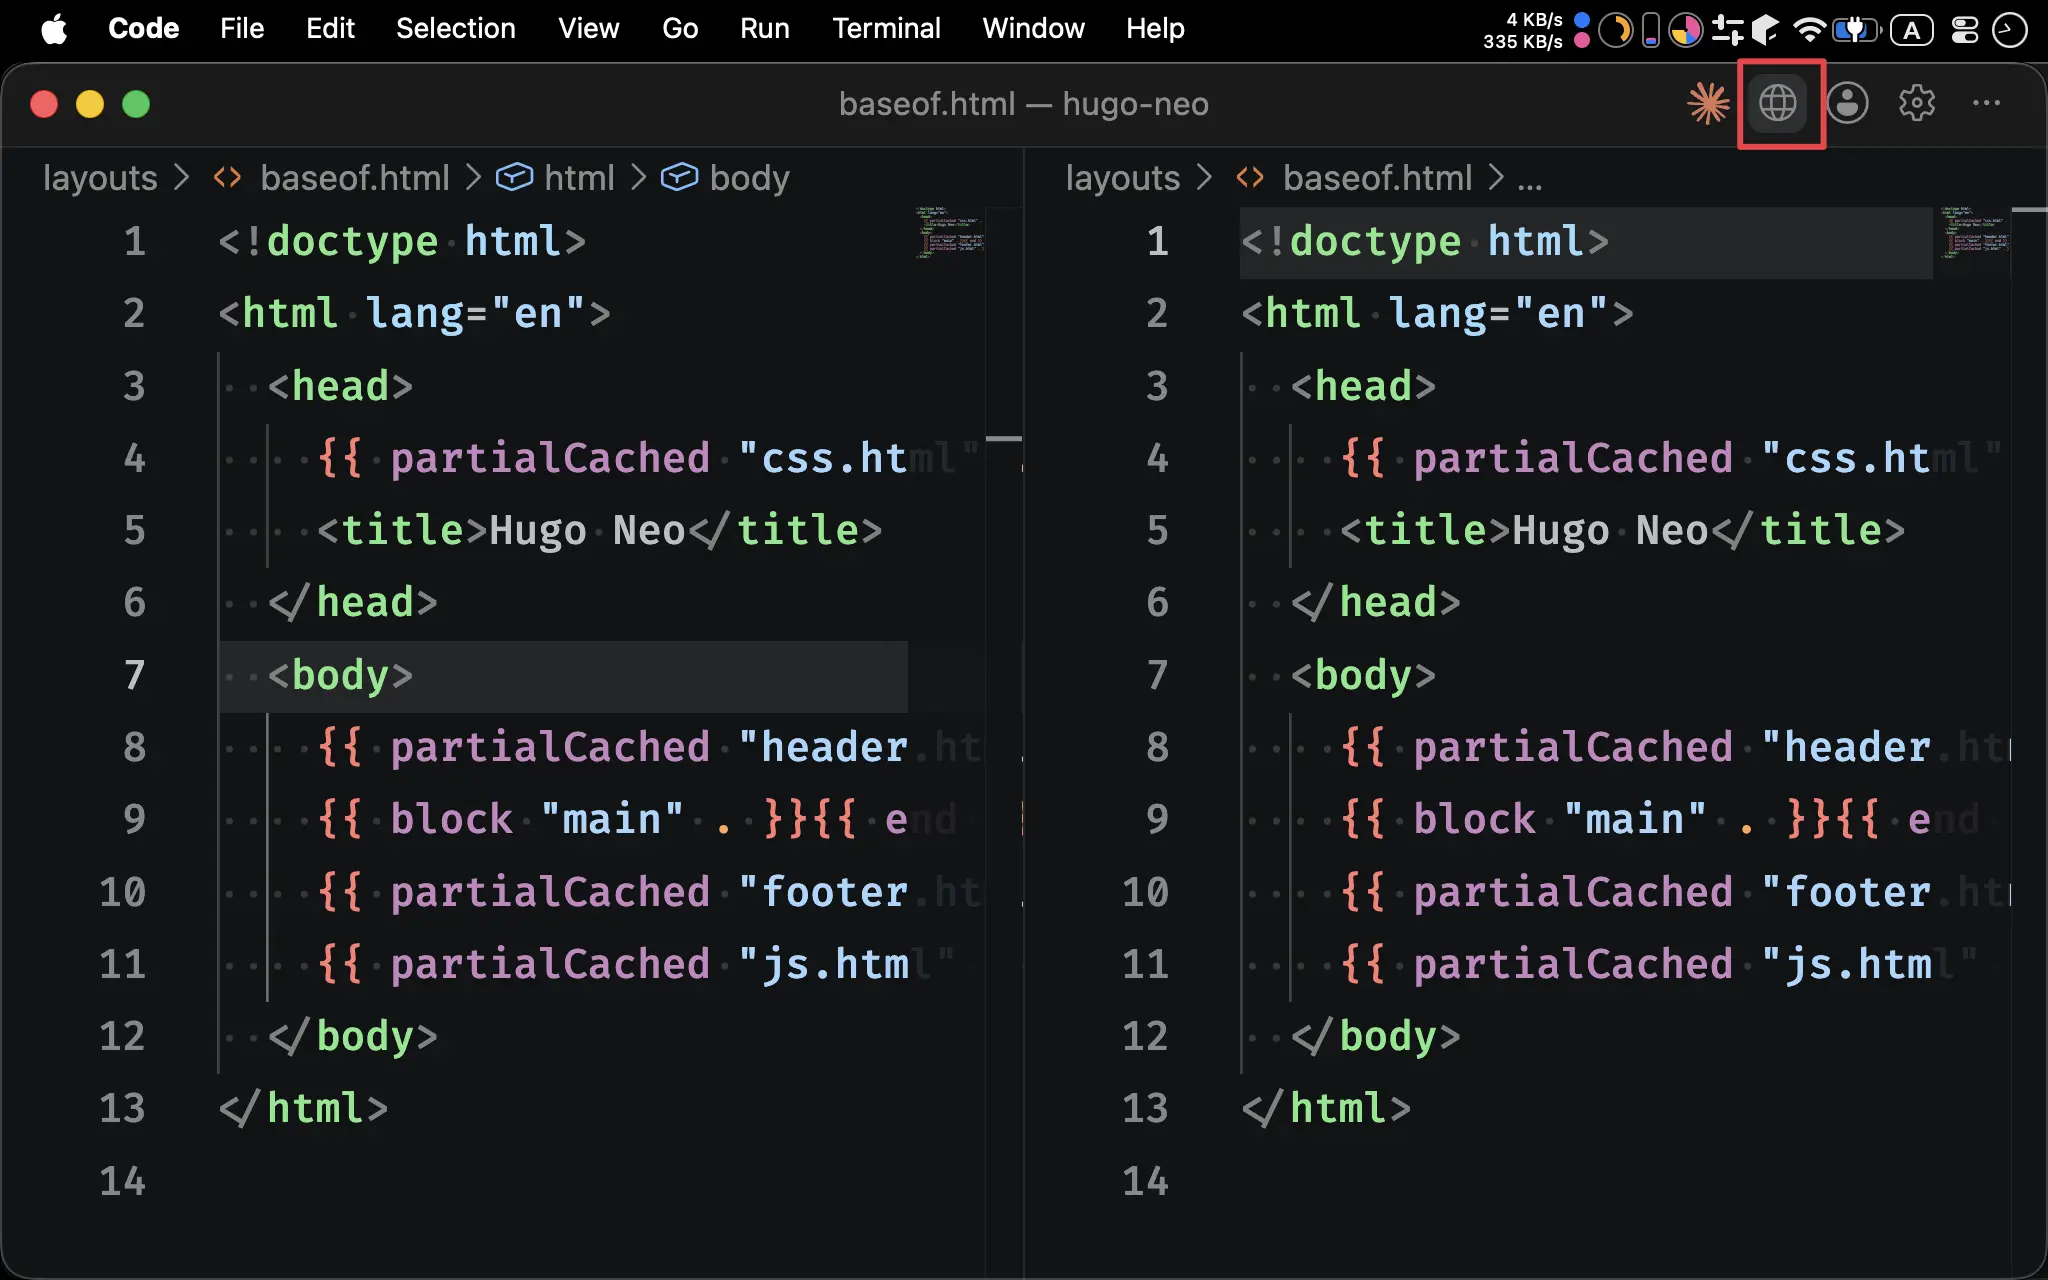Viewport: 2048px width, 1280px height.
Task: Click the globe icon in title bar
Action: tap(1778, 103)
